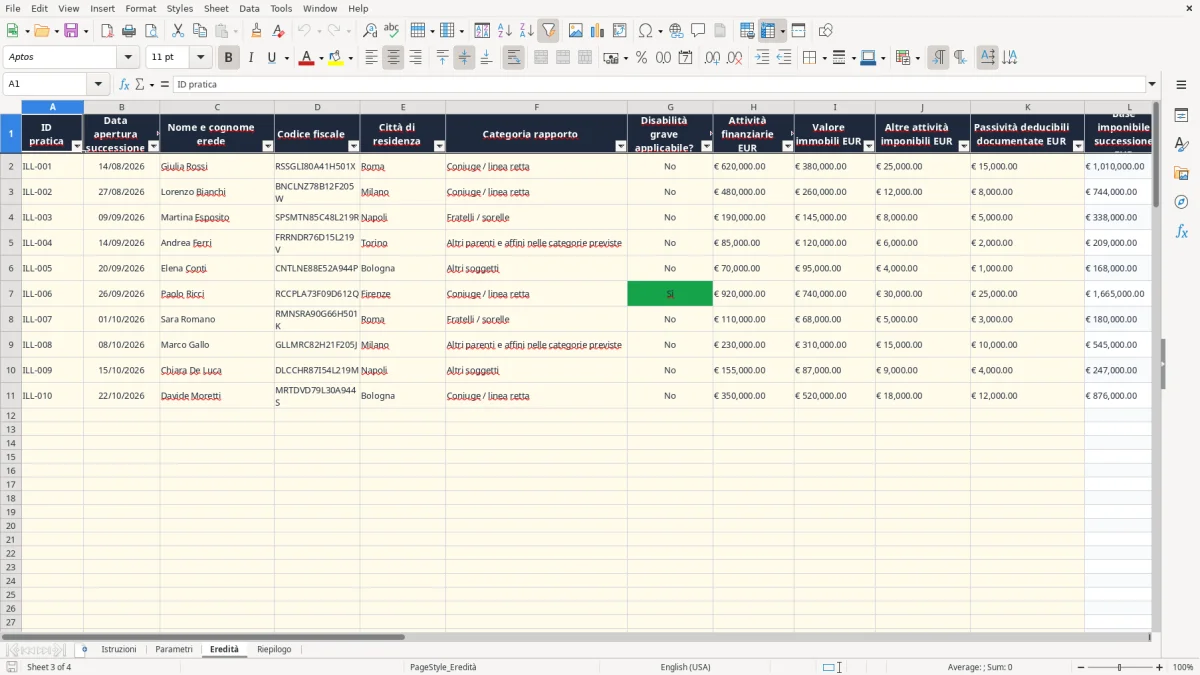Click the Copy icon
The width and height of the screenshot is (1200, 675).
(200, 31)
